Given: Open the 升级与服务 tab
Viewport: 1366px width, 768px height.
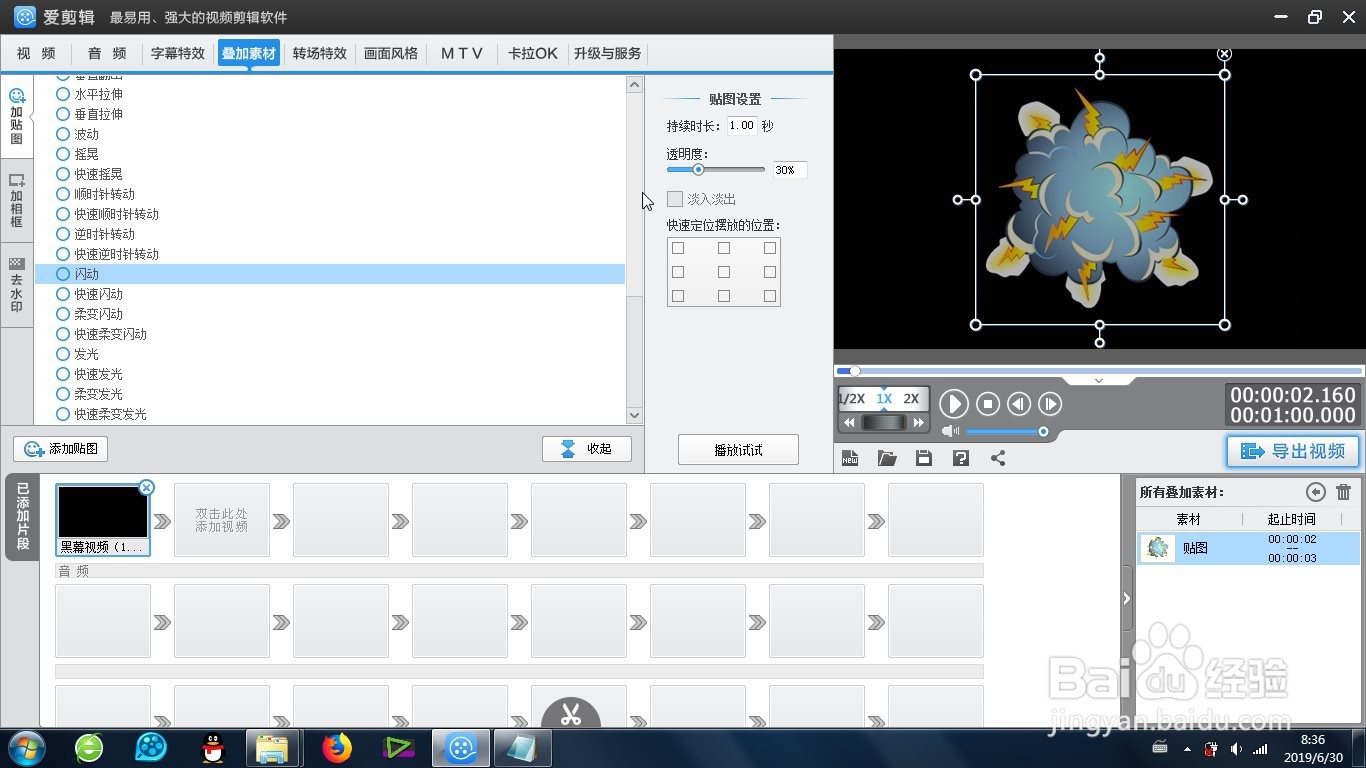Looking at the screenshot, I should [x=608, y=54].
